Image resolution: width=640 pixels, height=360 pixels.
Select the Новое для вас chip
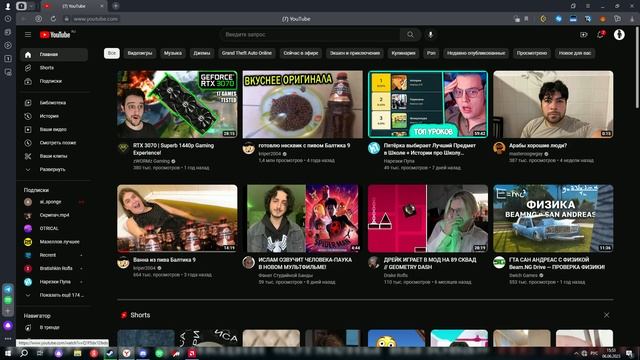575,53
